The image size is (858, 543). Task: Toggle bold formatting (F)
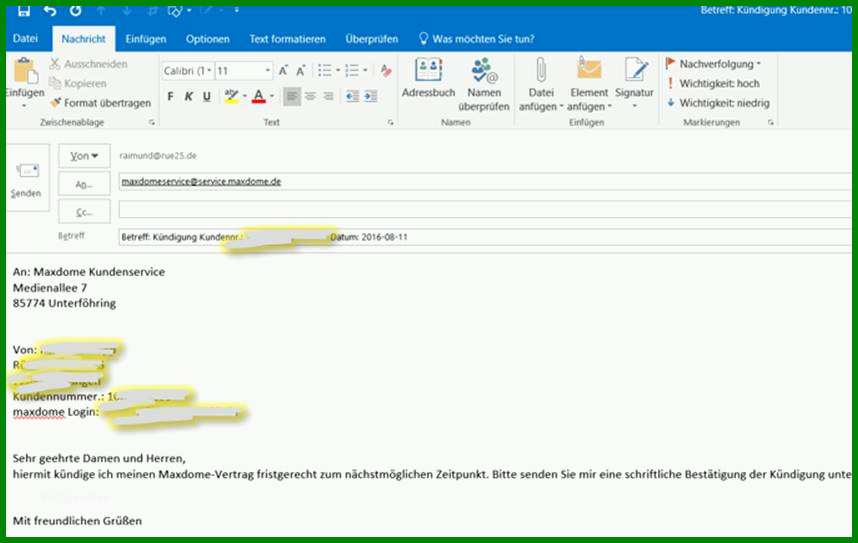pos(170,97)
